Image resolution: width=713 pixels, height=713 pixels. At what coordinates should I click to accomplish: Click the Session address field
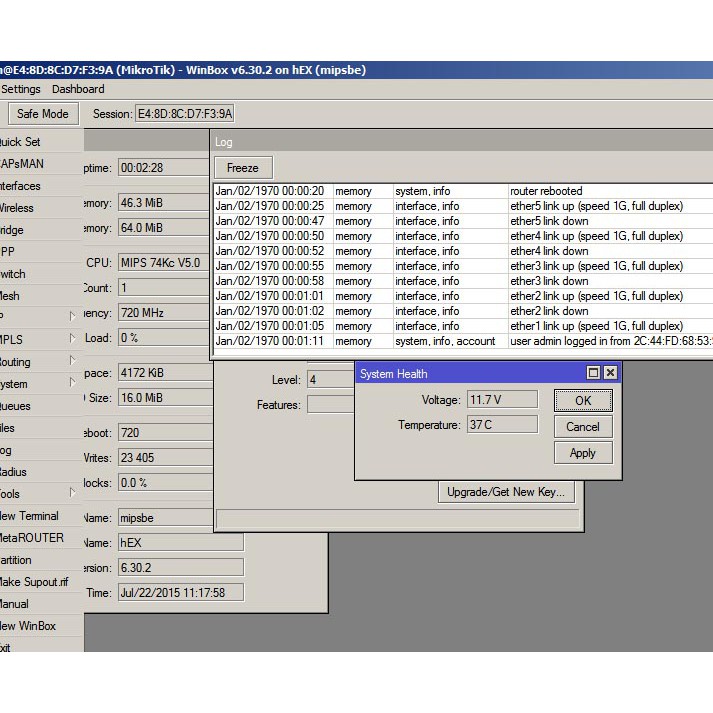[x=185, y=114]
